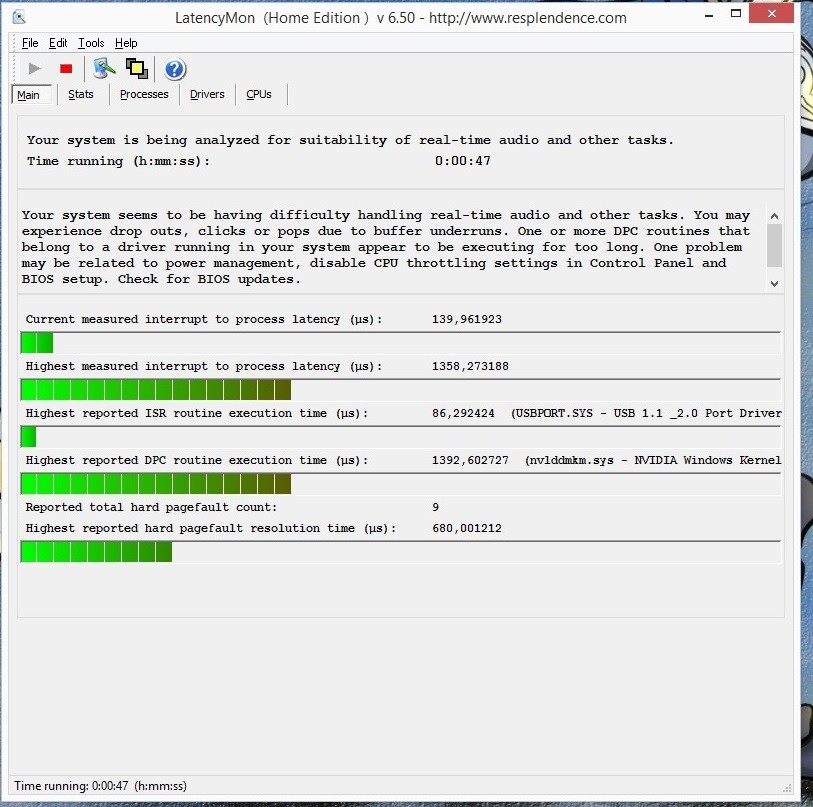Viewport: 813px width, 807px height.
Task: Click the hard pagefault resolution time bar
Action: [x=400, y=552]
